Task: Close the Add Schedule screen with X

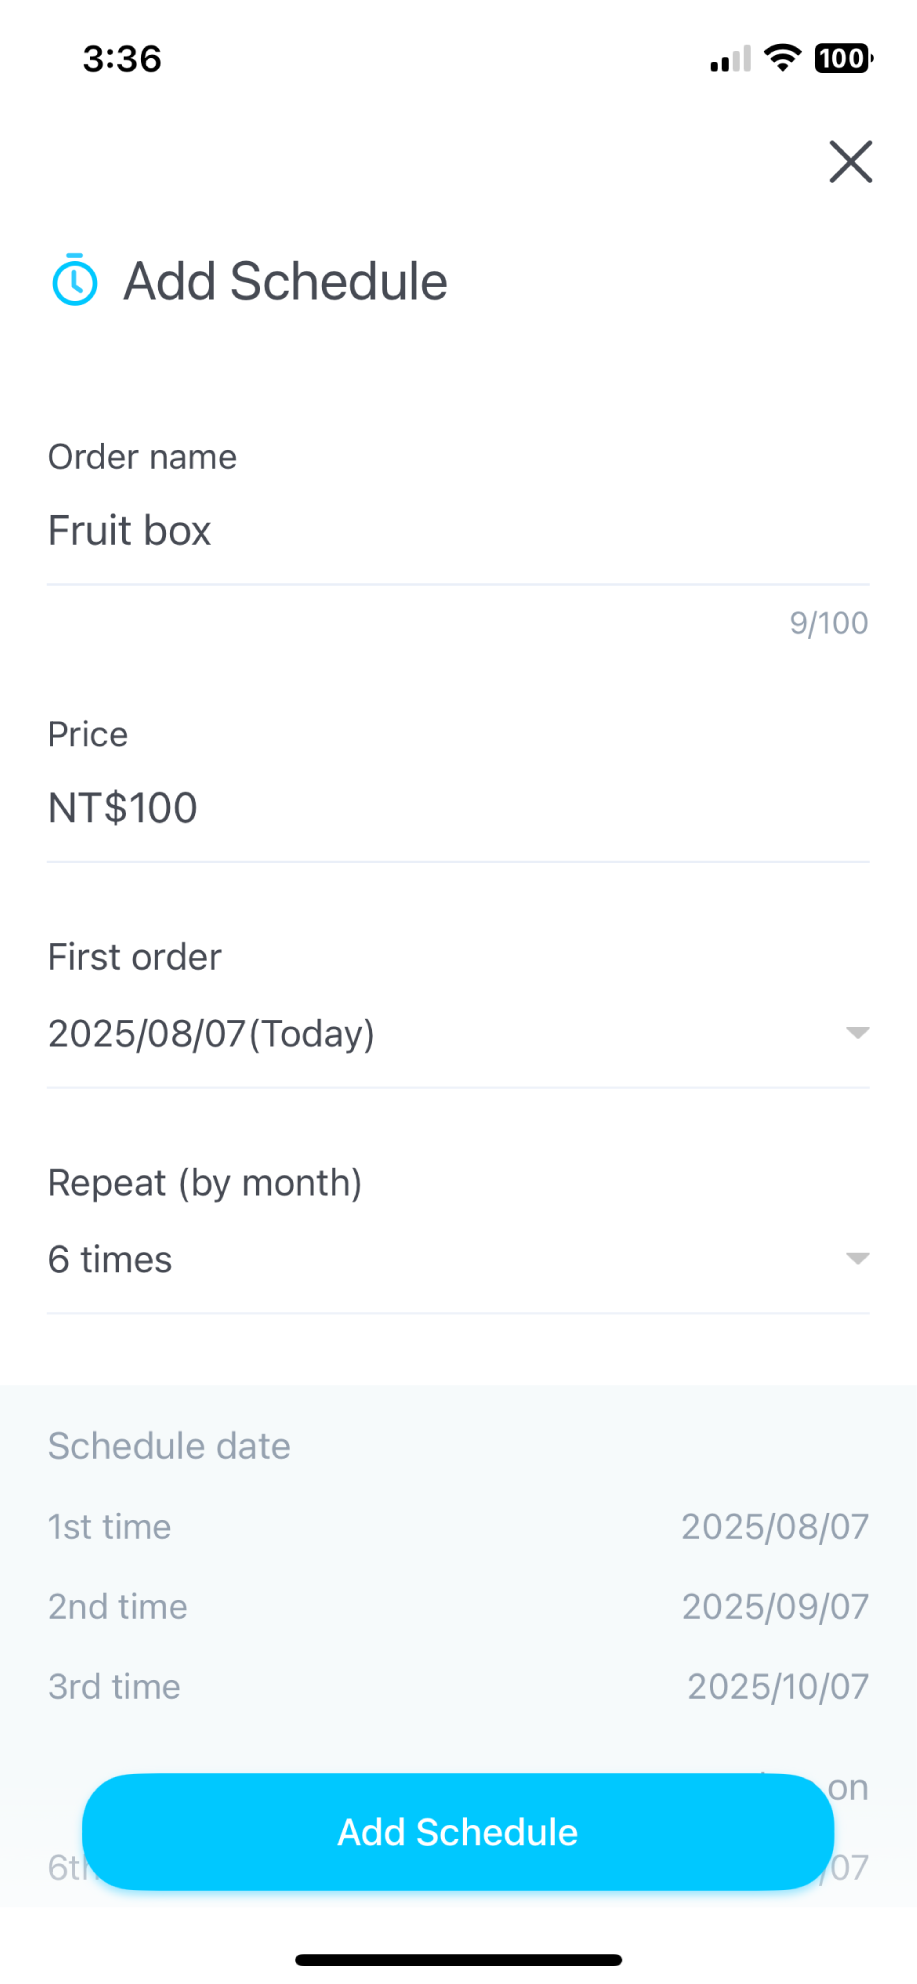Action: 850,162
